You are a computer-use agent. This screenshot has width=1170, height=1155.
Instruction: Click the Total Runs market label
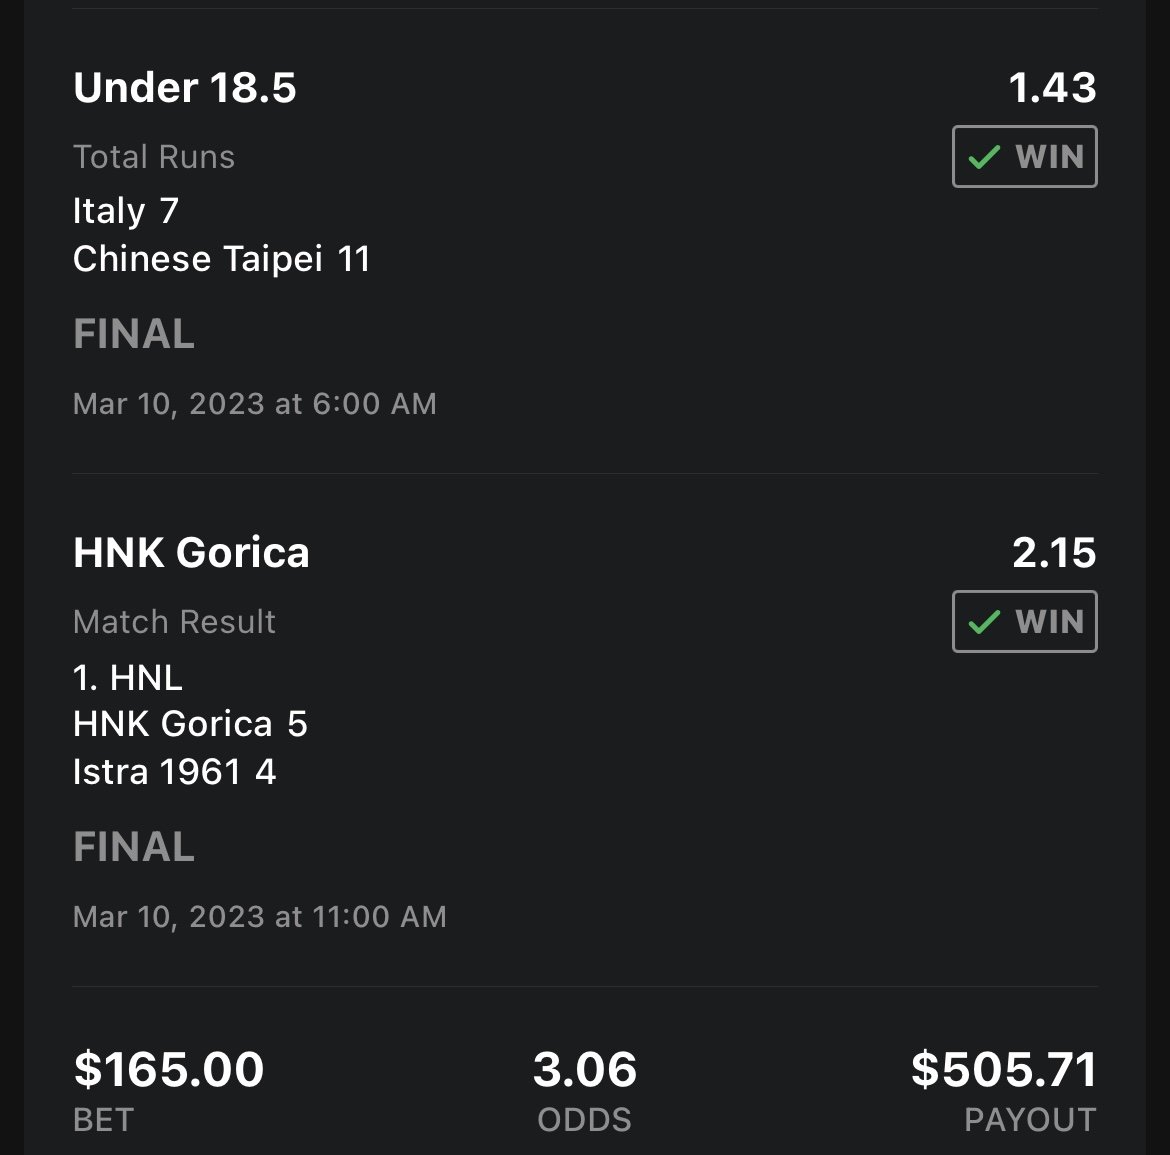[x=154, y=157]
